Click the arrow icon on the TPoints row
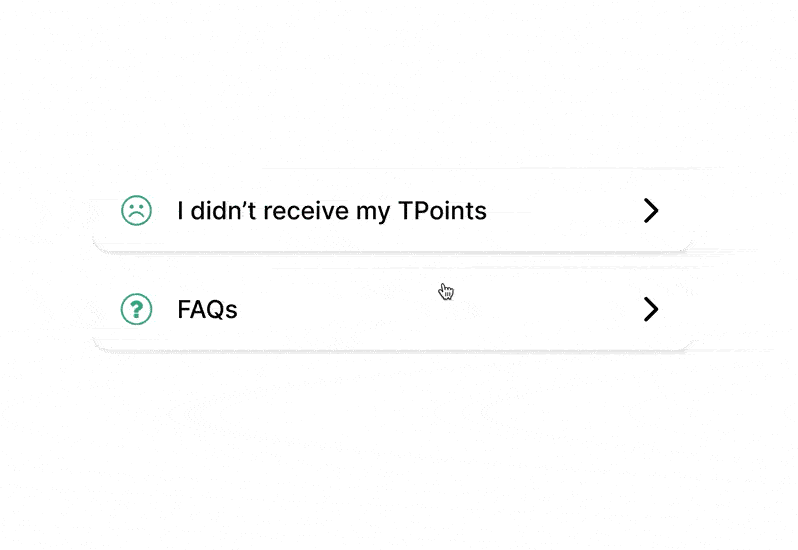The image size is (798, 550). click(651, 211)
